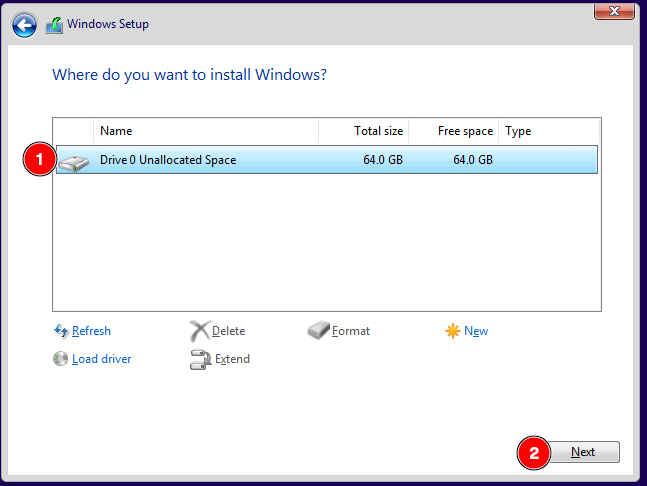Click the Type column header
The image size is (647, 486).
click(549, 131)
